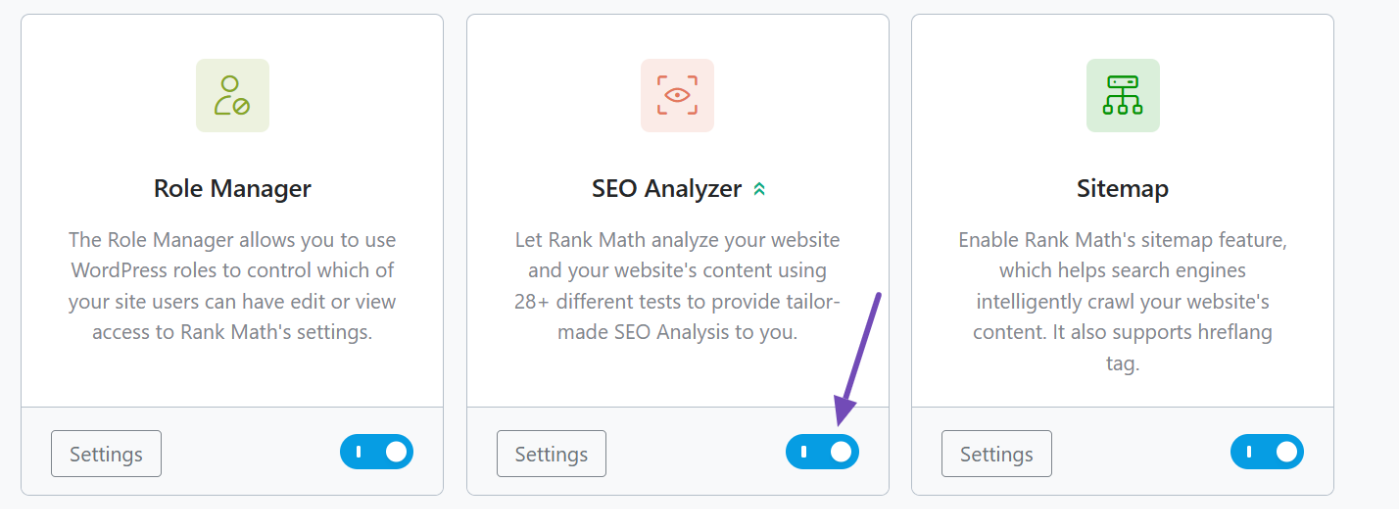Go to Sitemap Settings
1399x509 pixels.
click(x=996, y=454)
